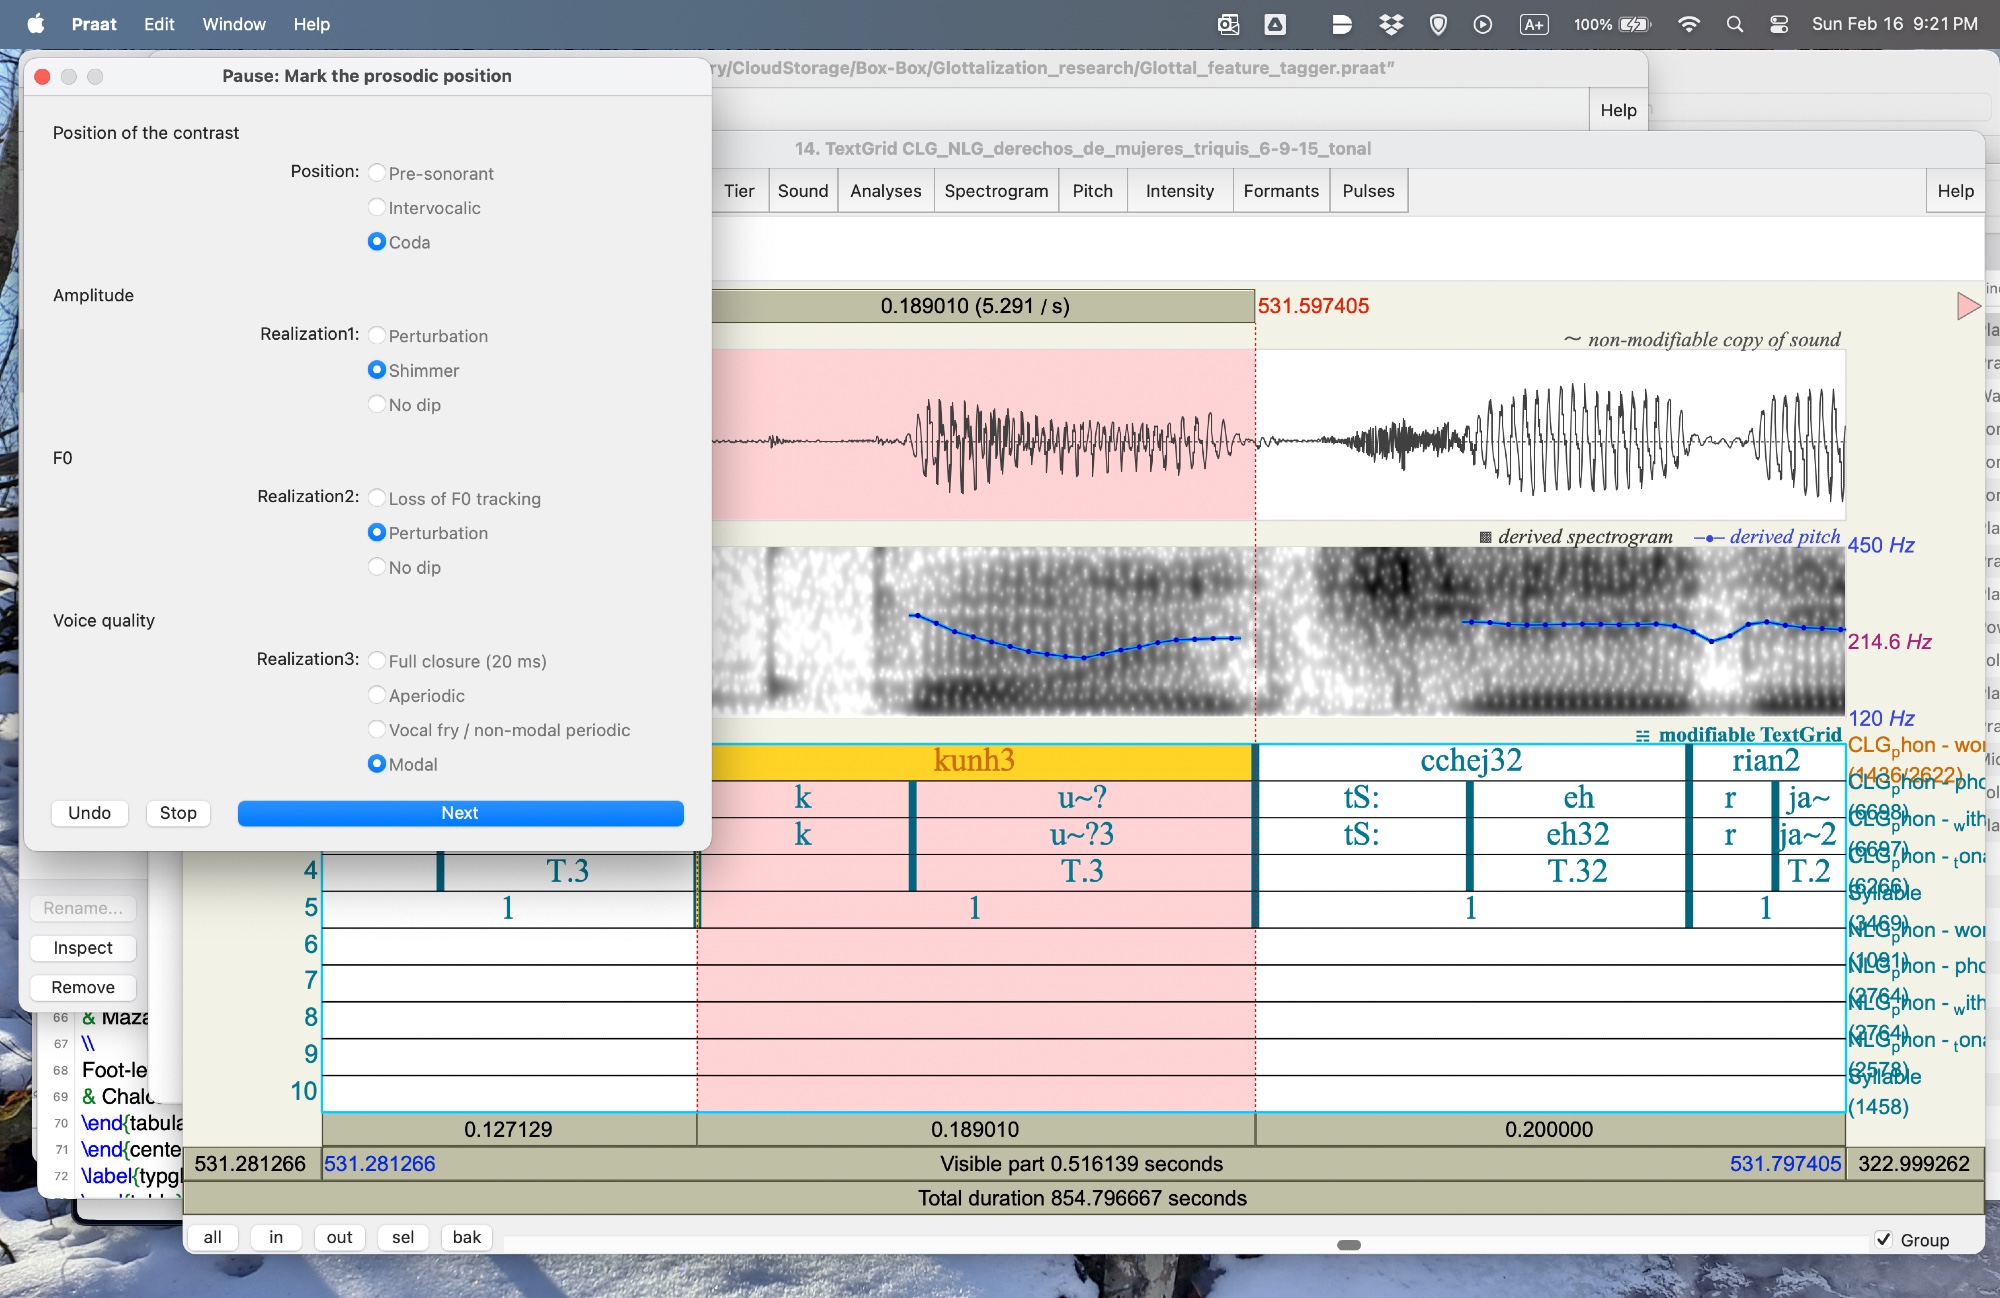Click the pink play triangle icon
2000x1298 pixels.
[x=1967, y=306]
